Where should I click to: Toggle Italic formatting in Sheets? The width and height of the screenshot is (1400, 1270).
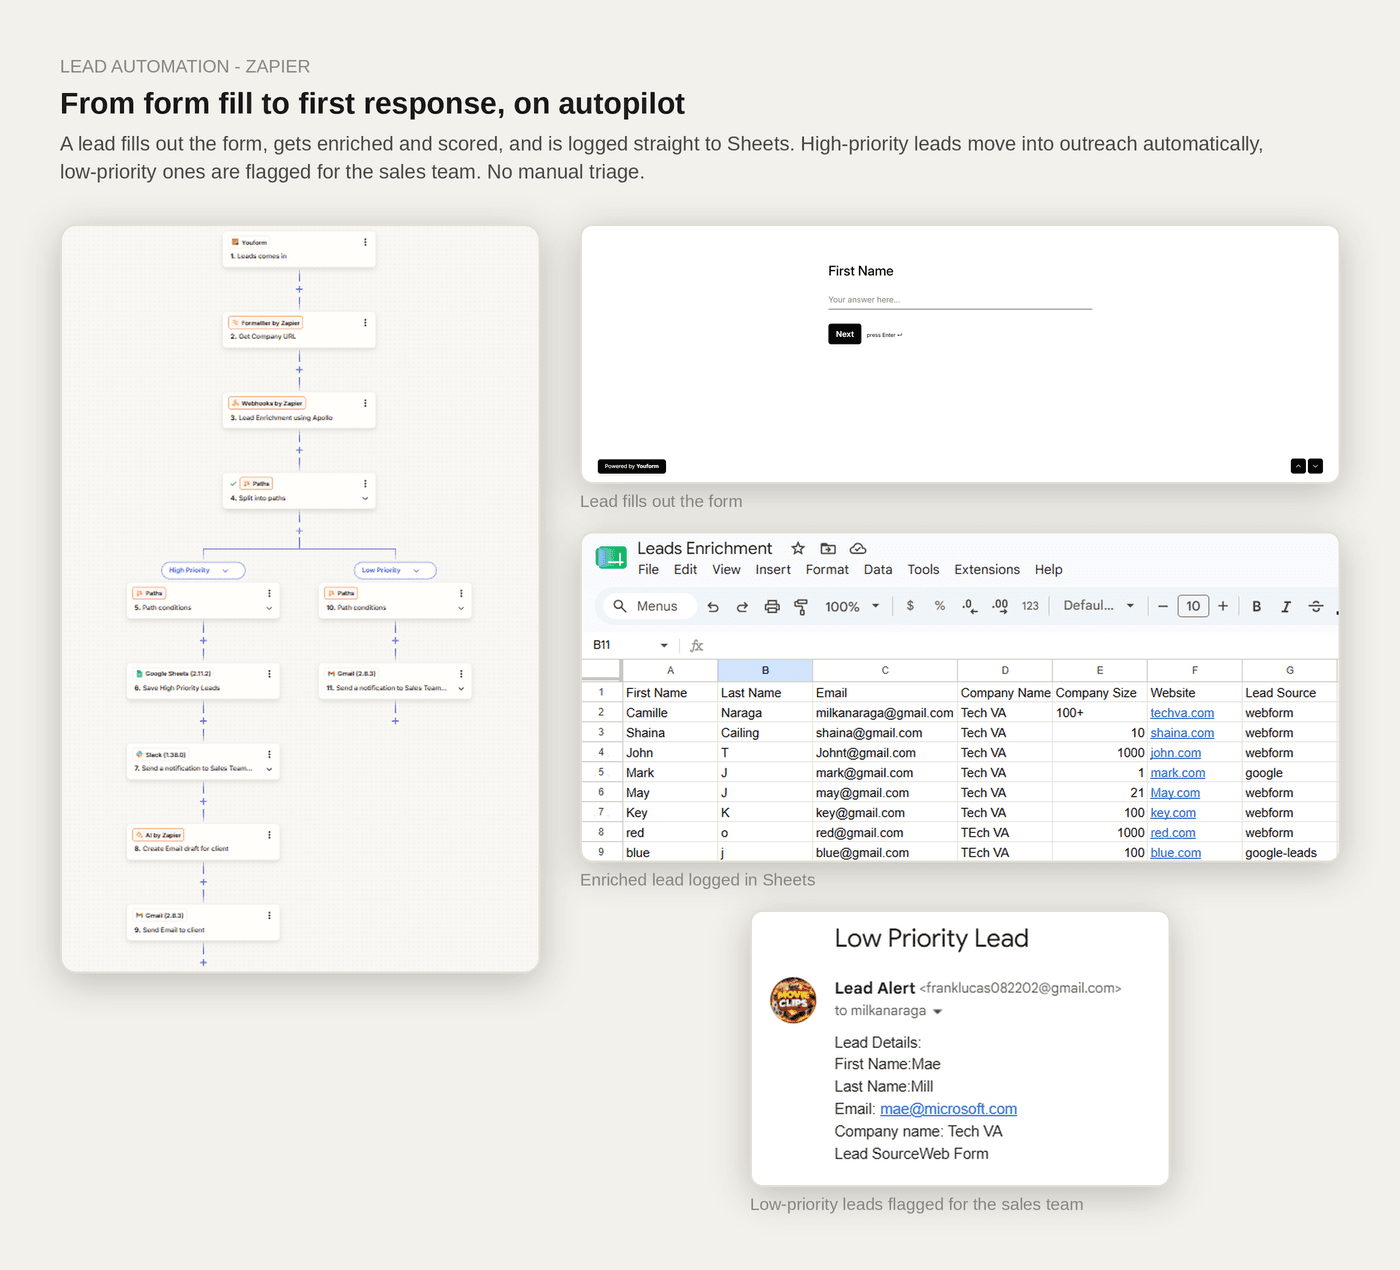pos(1286,606)
